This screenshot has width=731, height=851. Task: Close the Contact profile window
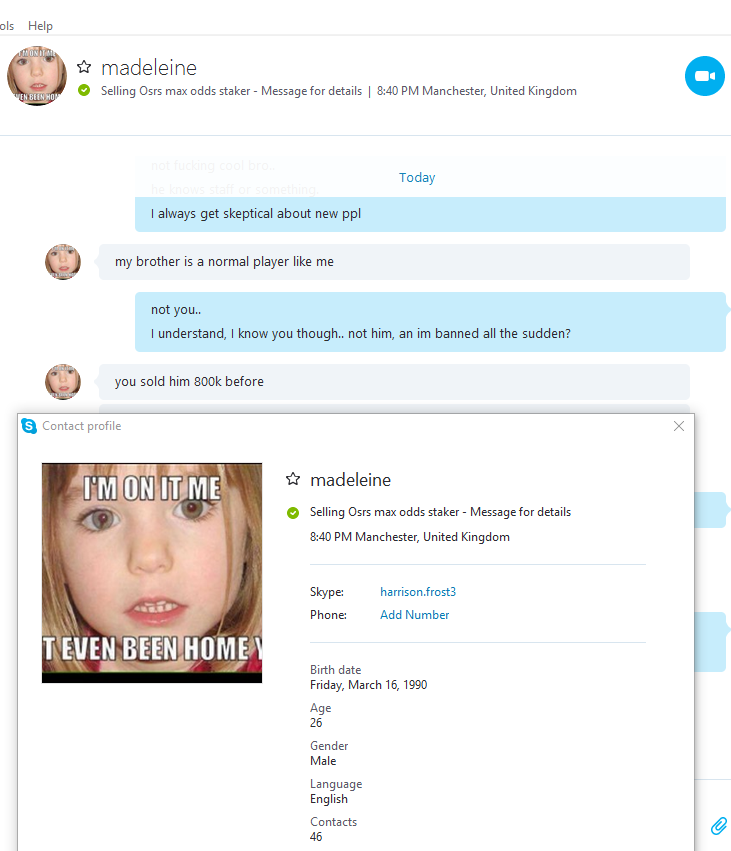(x=679, y=426)
